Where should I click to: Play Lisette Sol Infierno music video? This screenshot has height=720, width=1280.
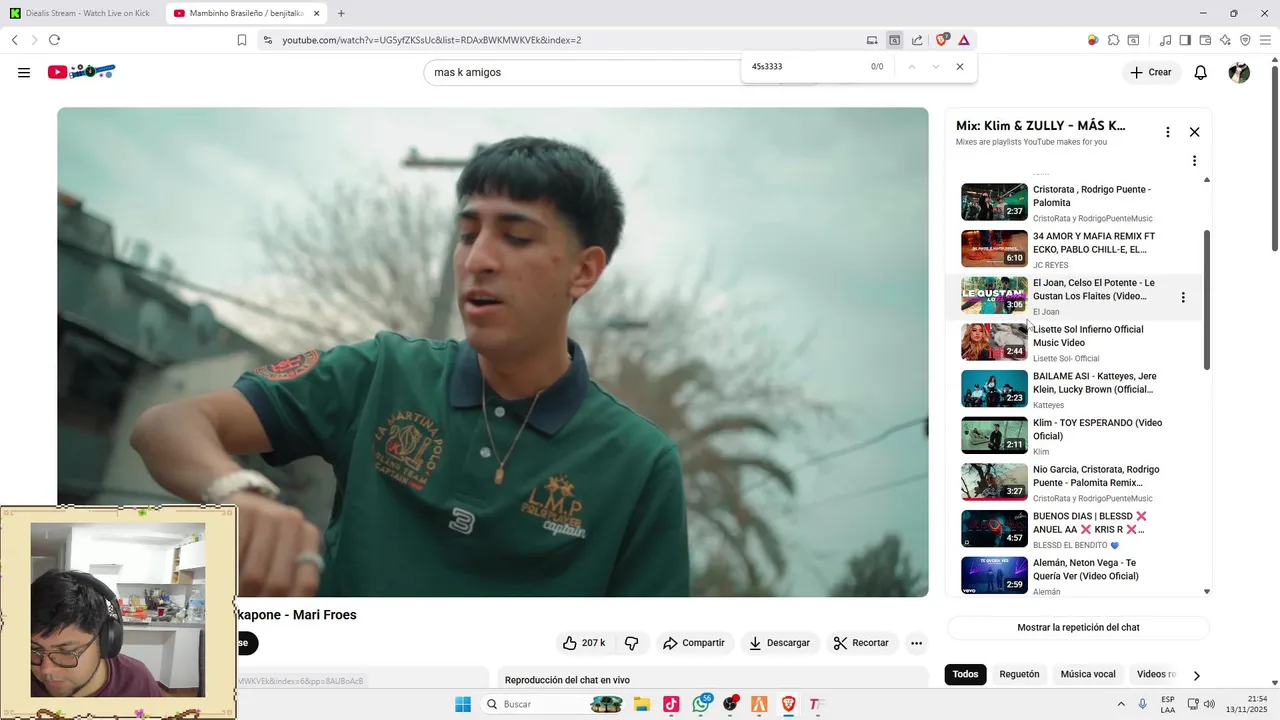coord(1075,342)
